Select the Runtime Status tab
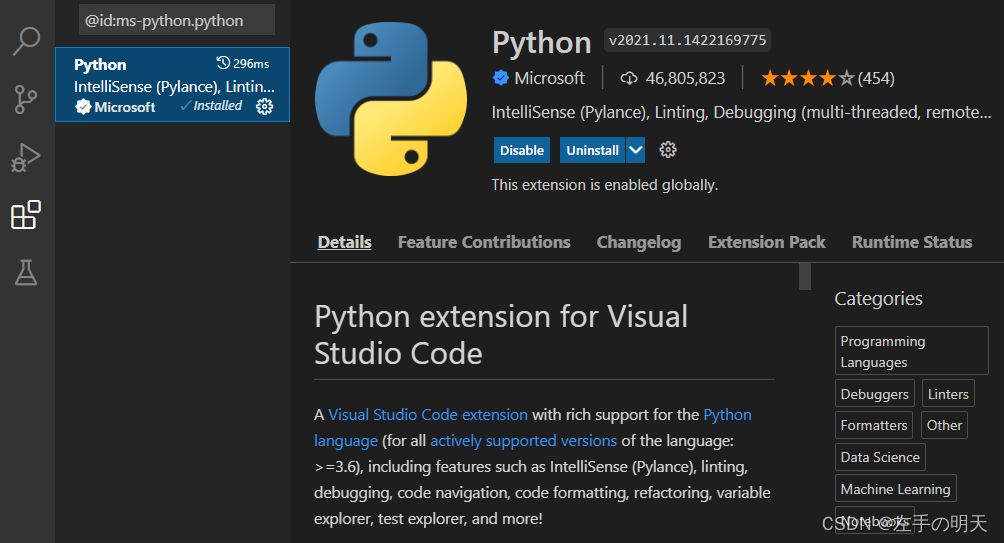Image resolution: width=1004 pixels, height=543 pixels. [x=912, y=242]
